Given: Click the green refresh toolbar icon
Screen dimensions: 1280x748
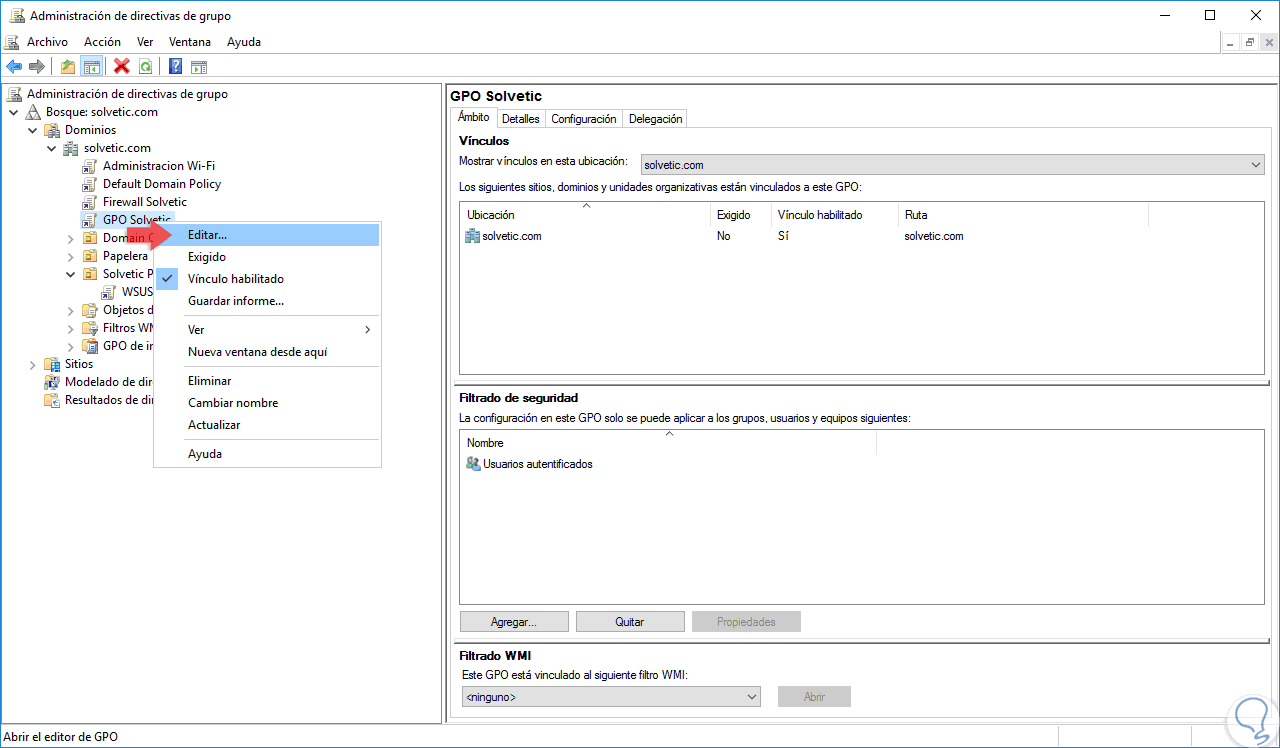Looking at the screenshot, I should 146,66.
